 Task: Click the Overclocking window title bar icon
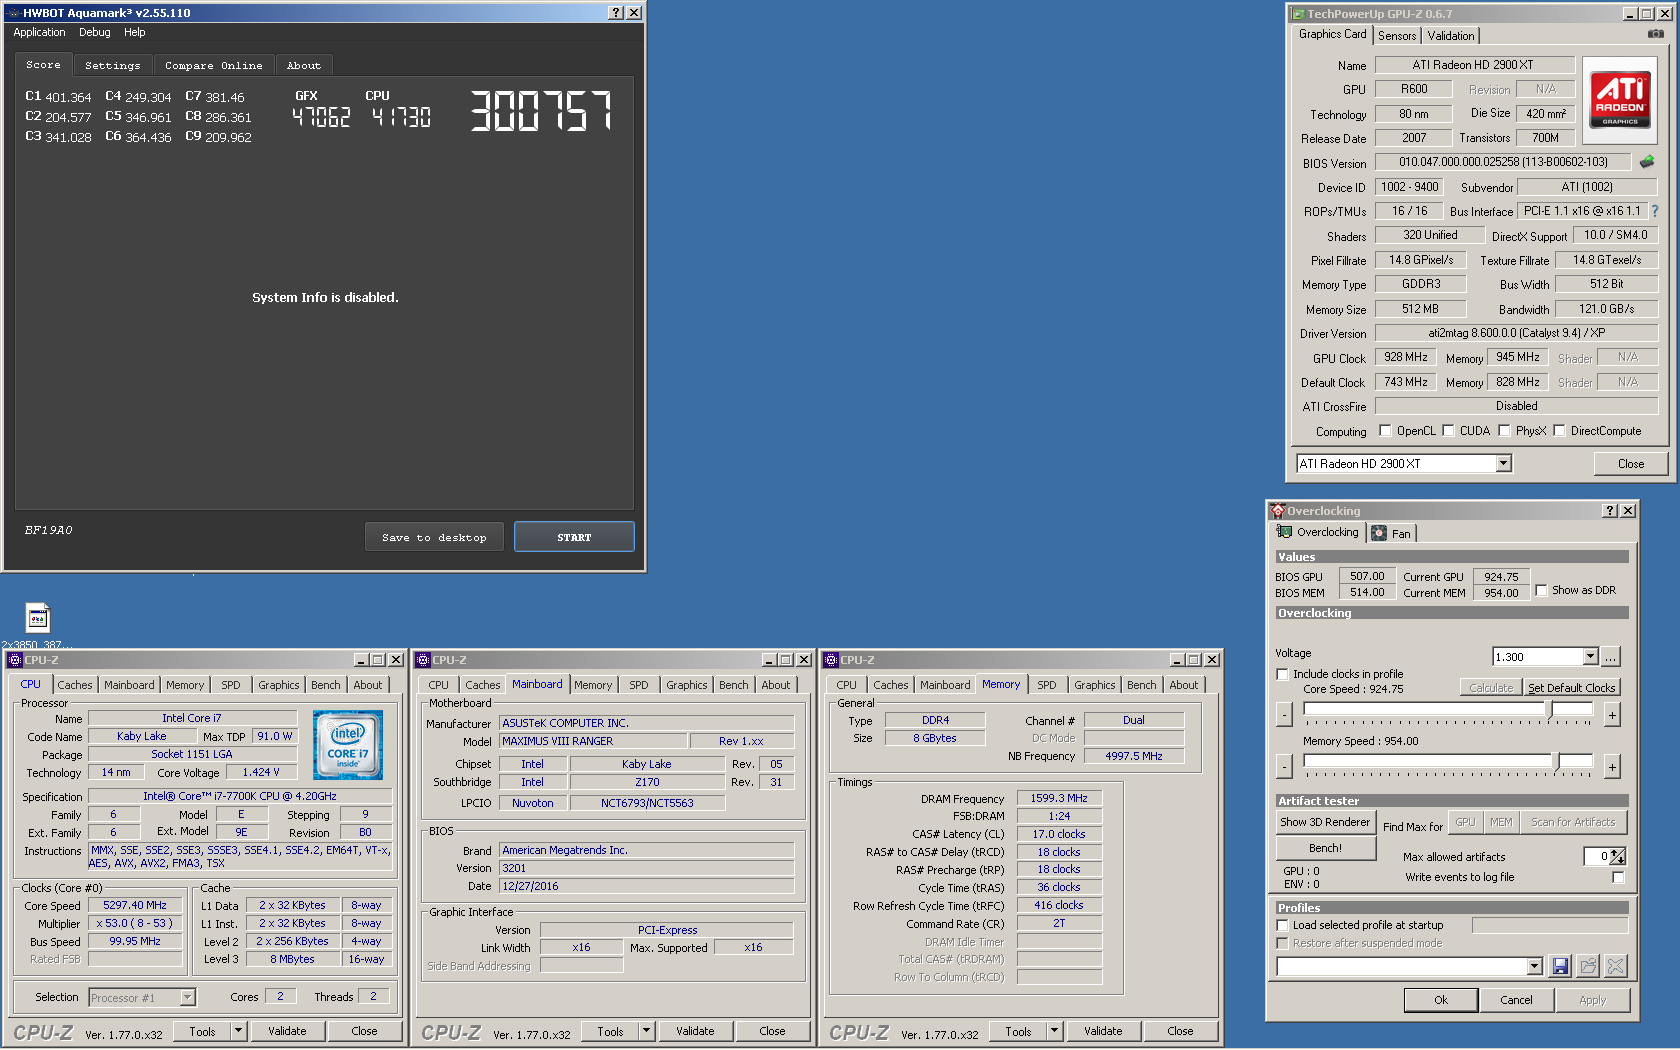tap(1277, 511)
